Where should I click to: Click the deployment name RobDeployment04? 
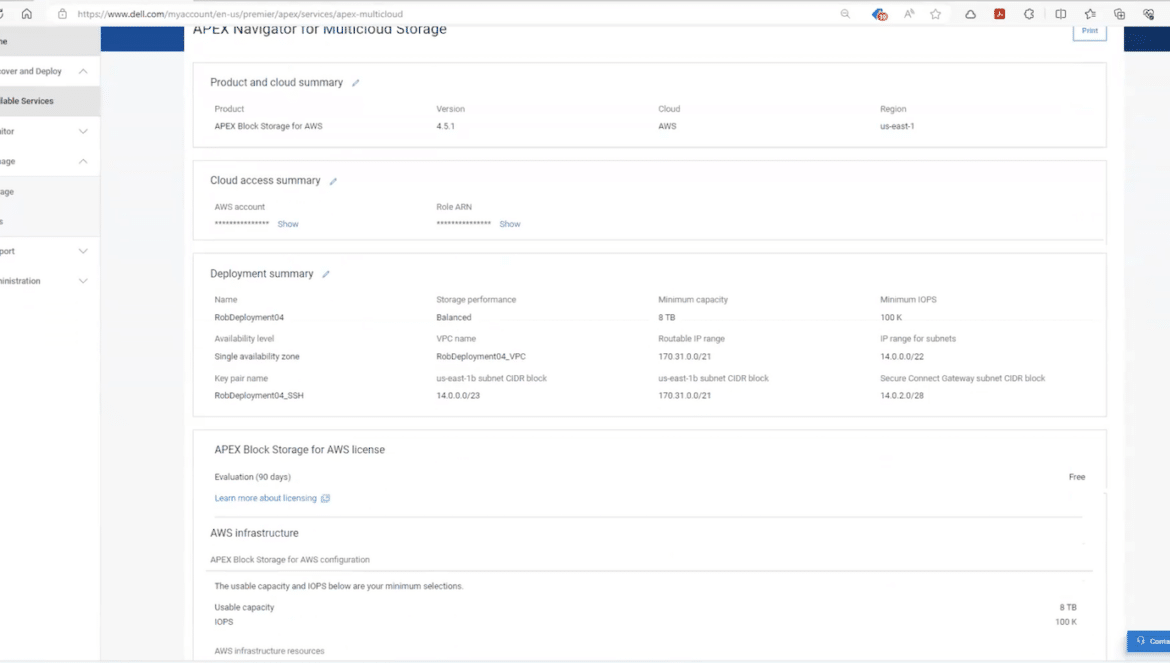pos(249,318)
